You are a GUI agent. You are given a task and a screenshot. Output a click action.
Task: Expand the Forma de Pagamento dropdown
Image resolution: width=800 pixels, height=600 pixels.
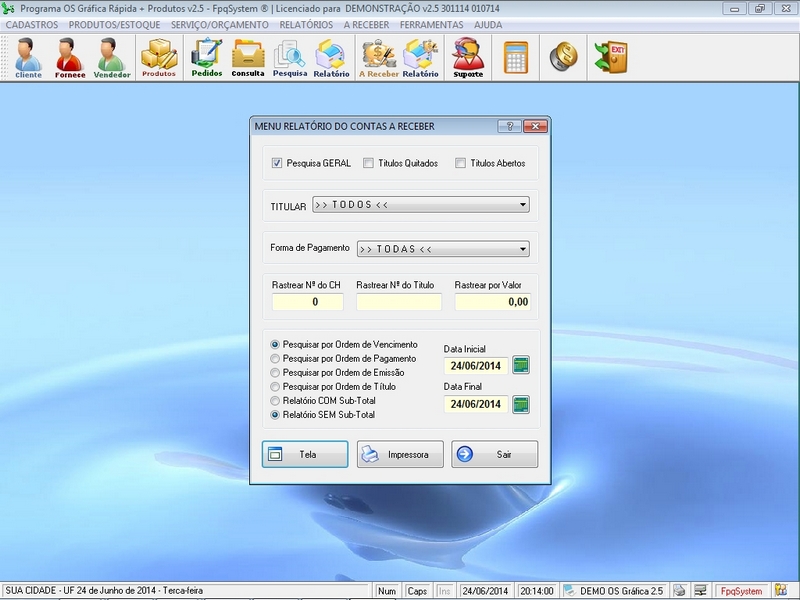523,249
